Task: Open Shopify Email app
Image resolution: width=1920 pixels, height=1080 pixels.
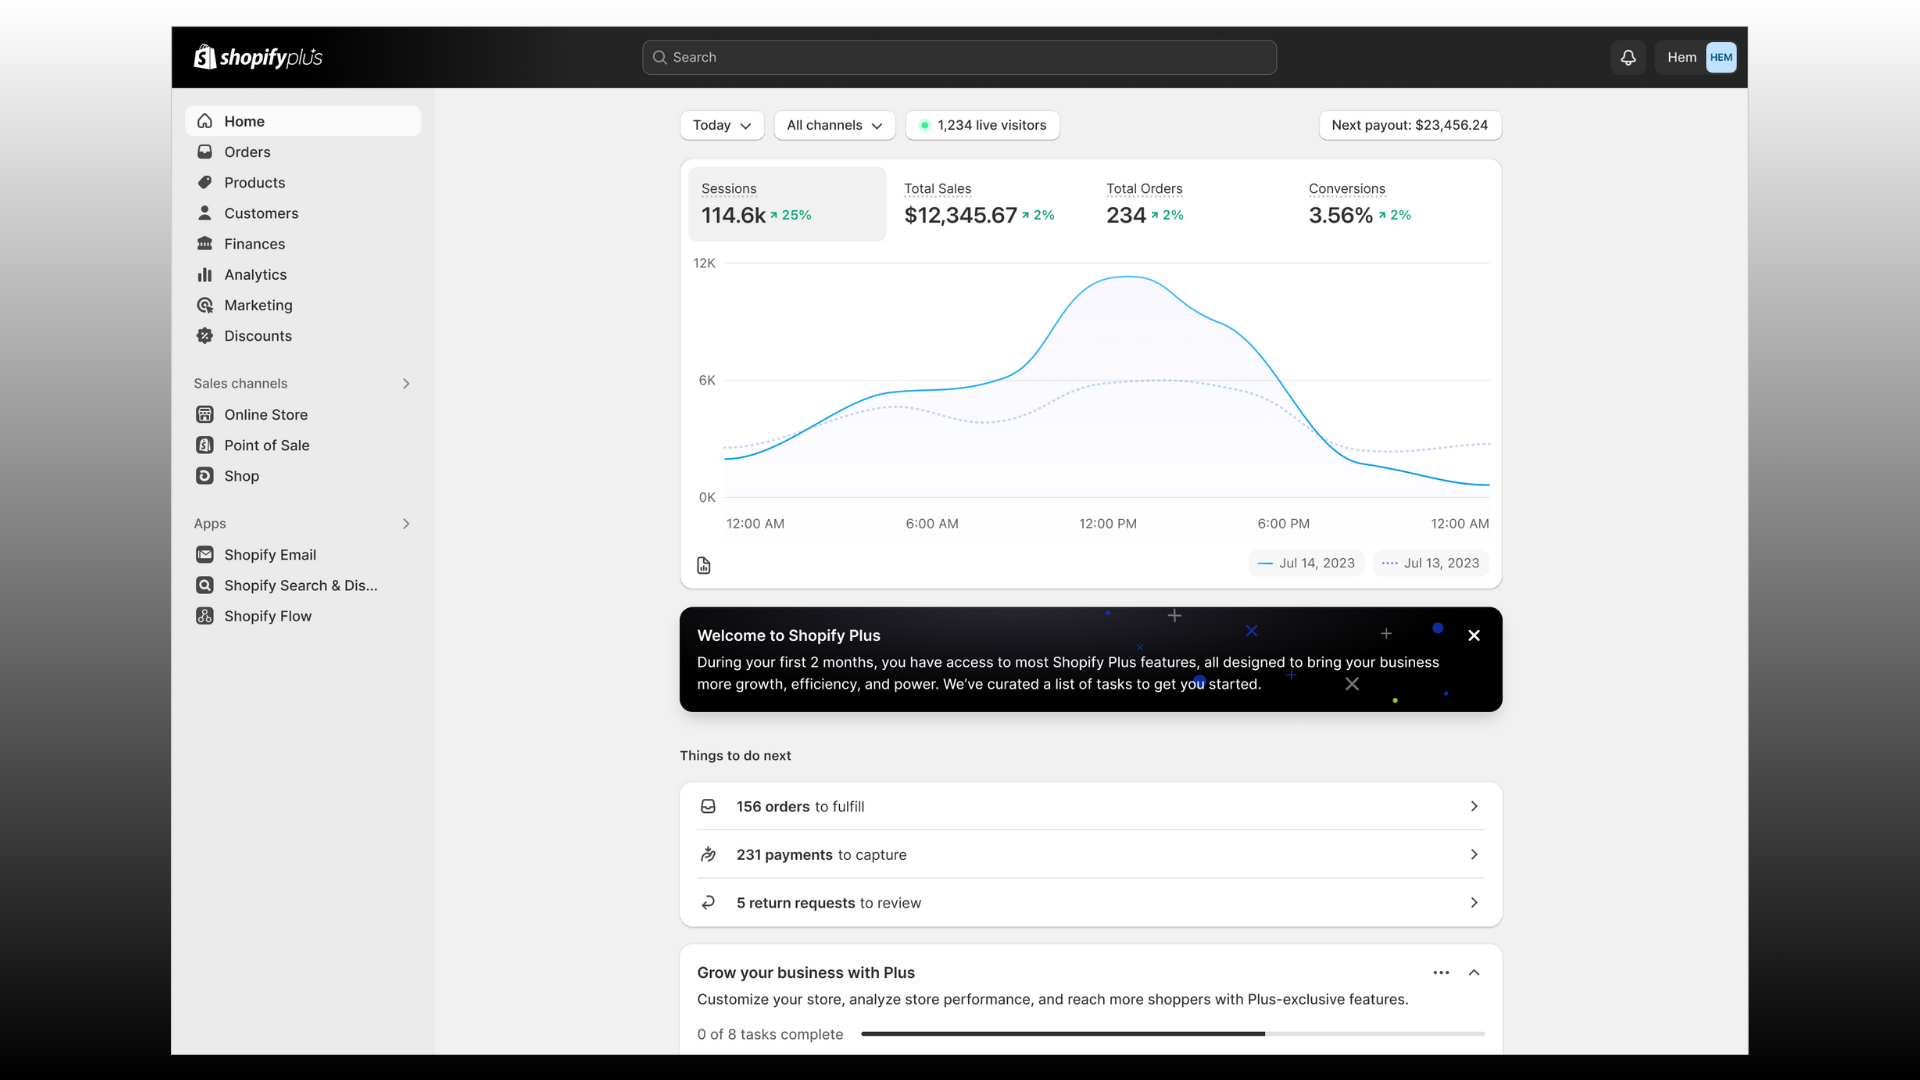Action: pos(269,555)
